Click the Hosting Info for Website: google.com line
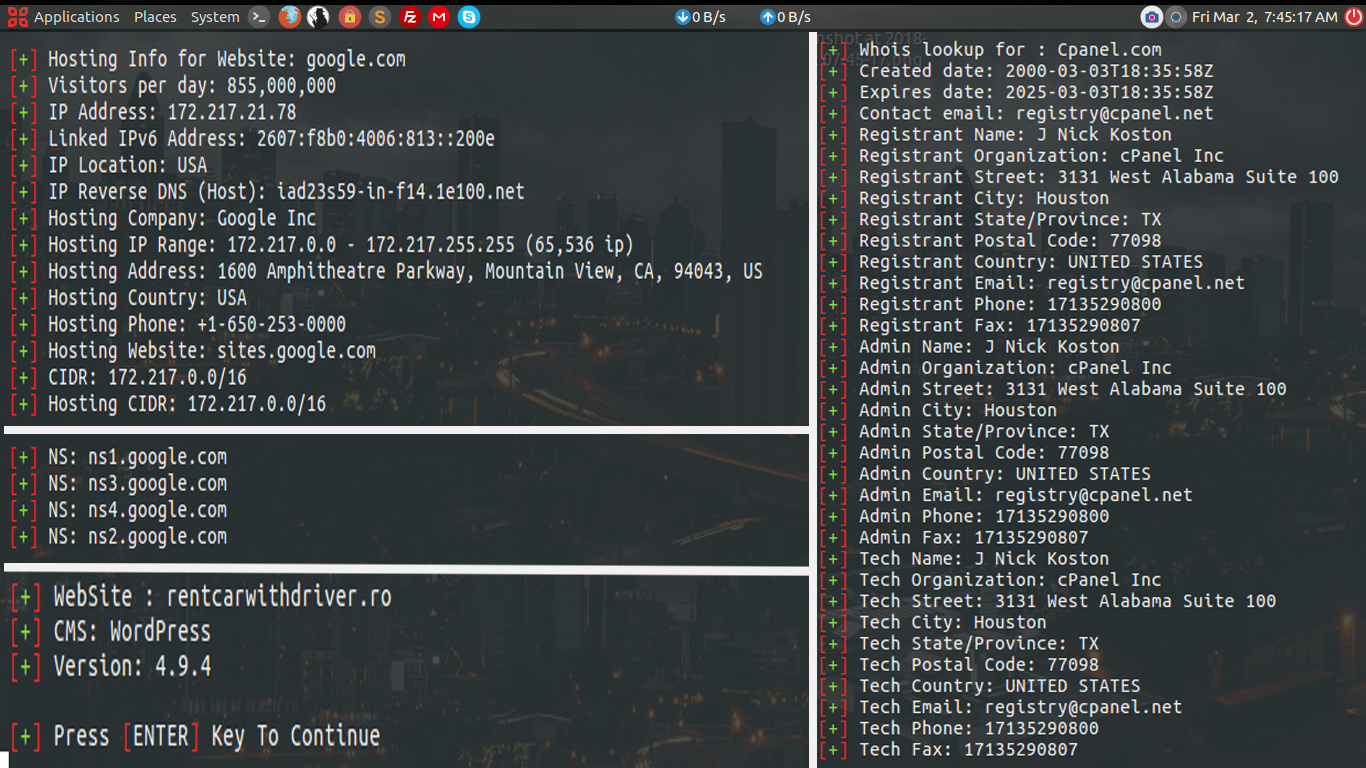 pyautogui.click(x=208, y=59)
